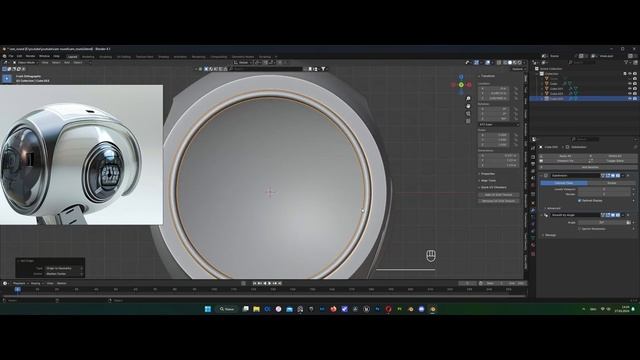
Task: Switch perspective/orthographic grid icon
Action: click(x=468, y=121)
